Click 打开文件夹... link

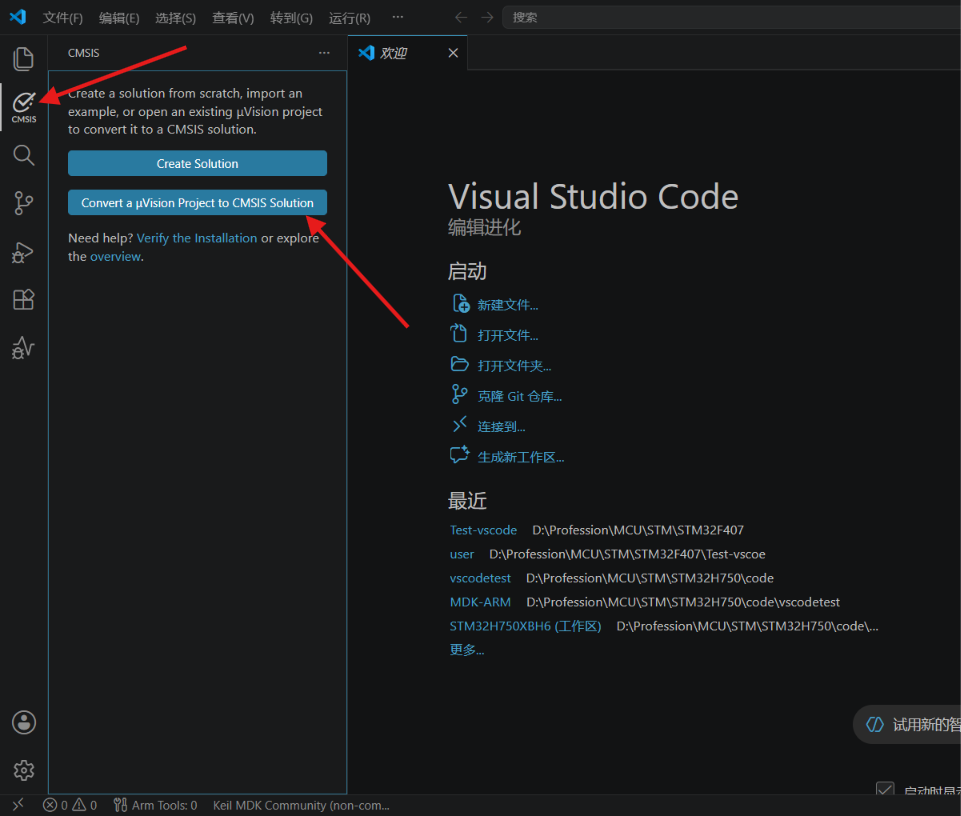pyautogui.click(x=514, y=366)
